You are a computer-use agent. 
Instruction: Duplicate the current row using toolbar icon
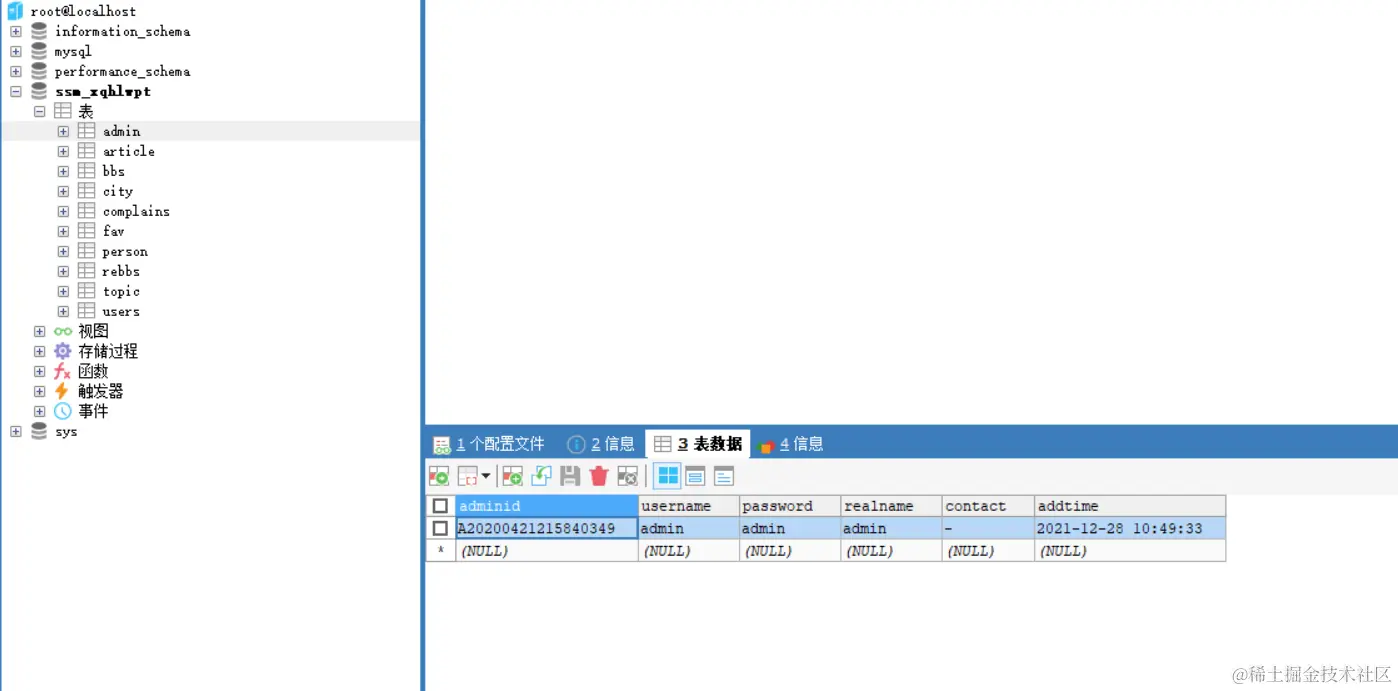point(541,476)
